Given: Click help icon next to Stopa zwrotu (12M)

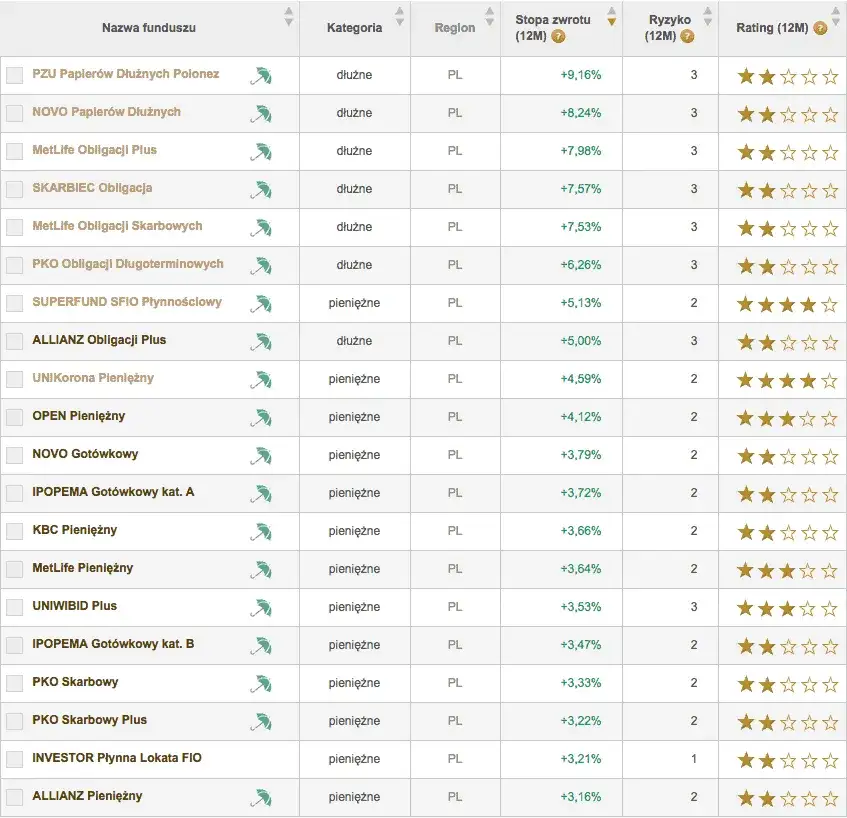Looking at the screenshot, I should click(559, 37).
